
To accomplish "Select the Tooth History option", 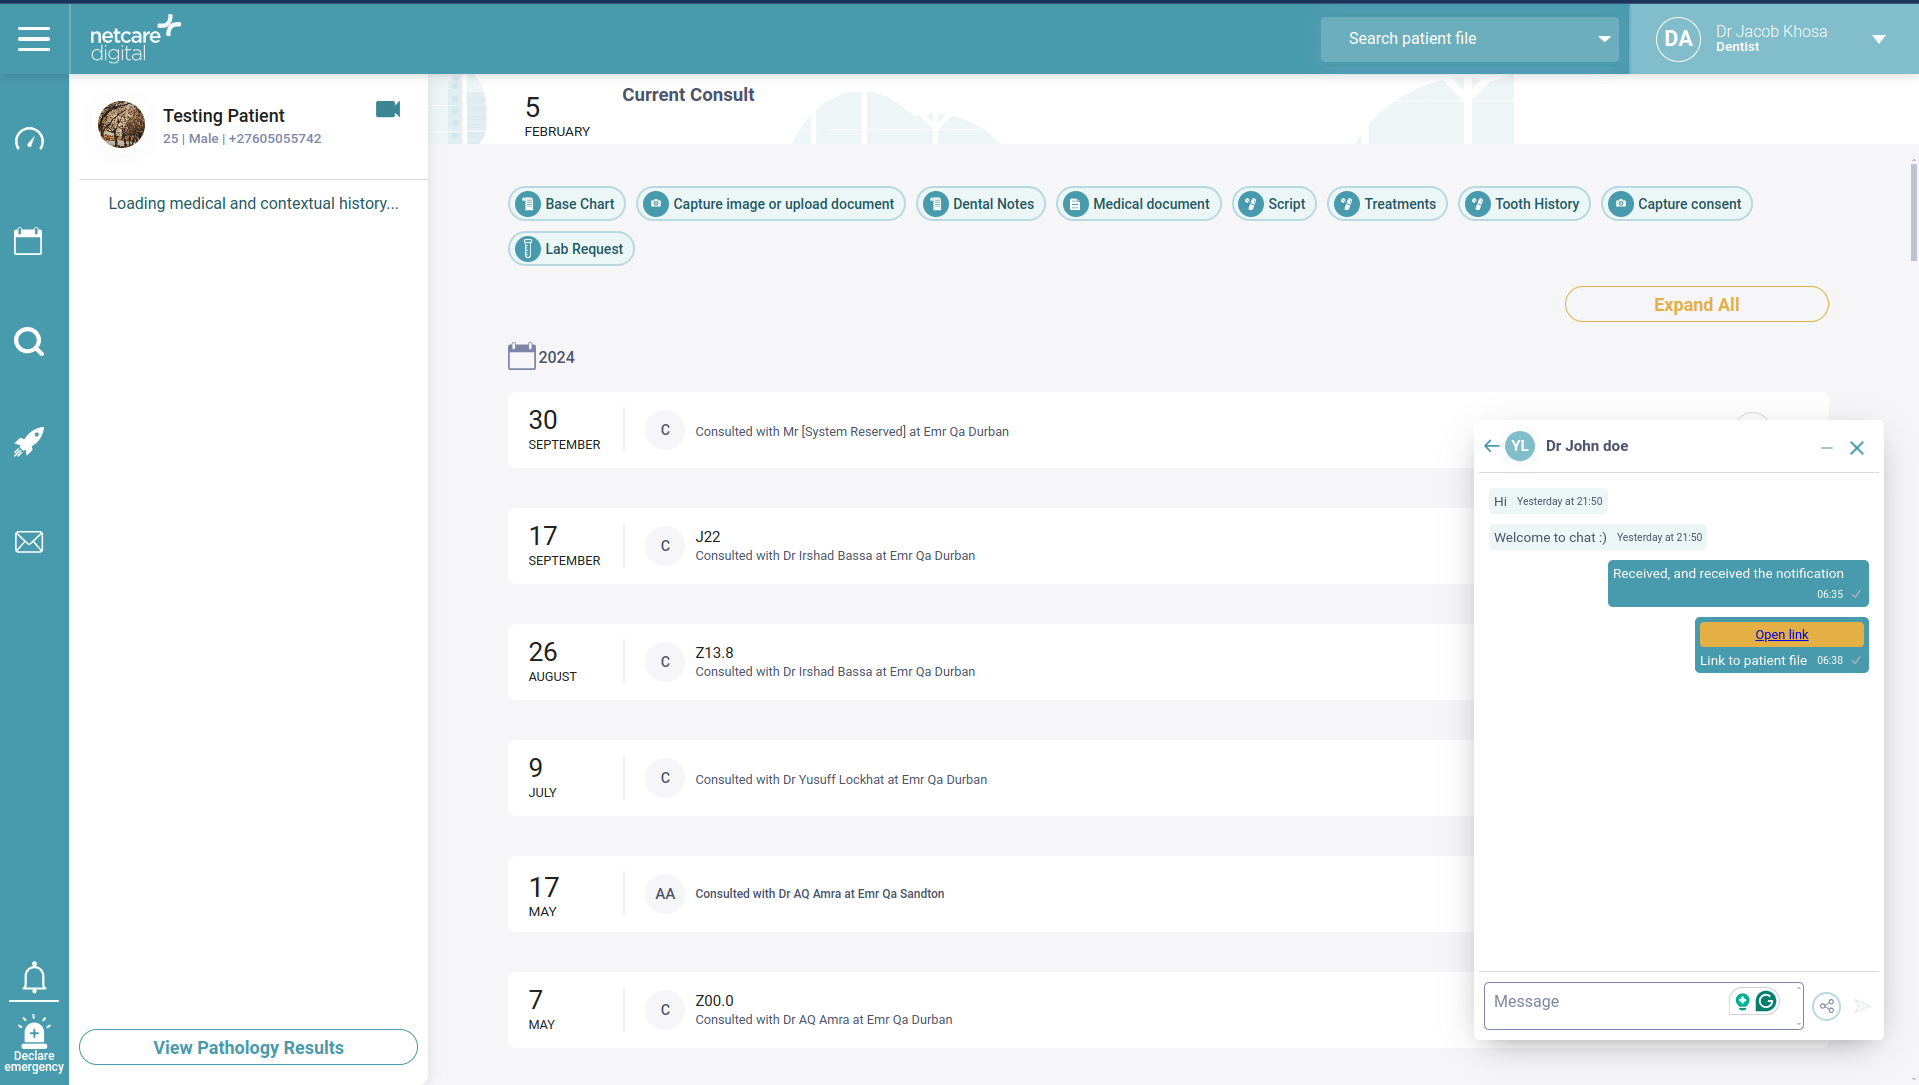I will (x=1524, y=204).
